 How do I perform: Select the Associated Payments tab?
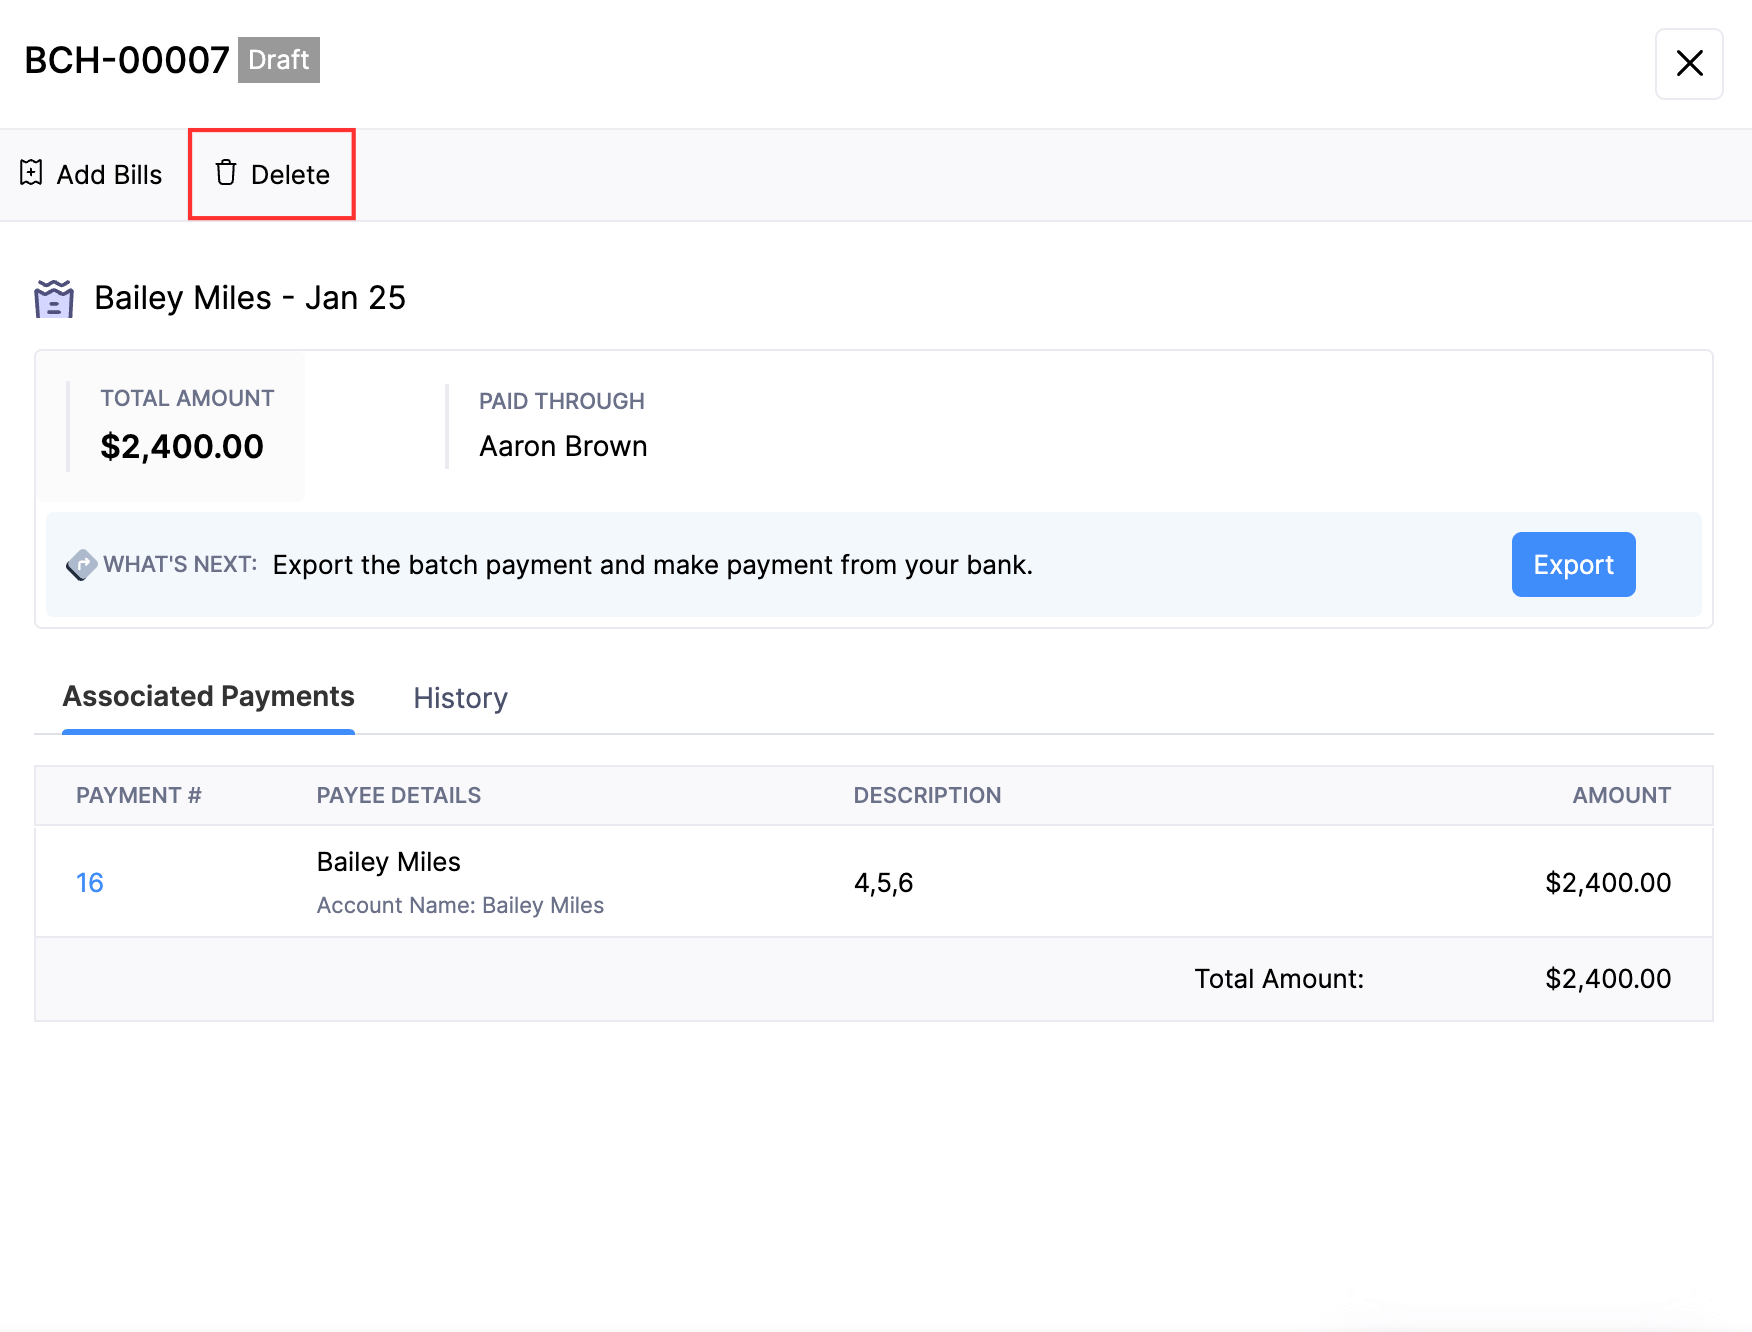coord(208,697)
